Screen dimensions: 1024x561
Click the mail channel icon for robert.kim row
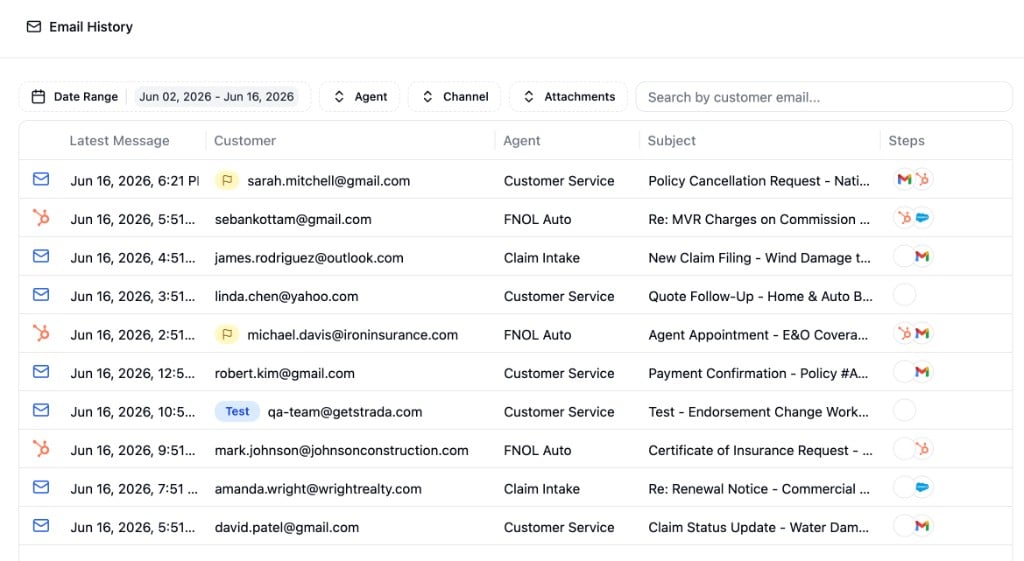tap(41, 372)
